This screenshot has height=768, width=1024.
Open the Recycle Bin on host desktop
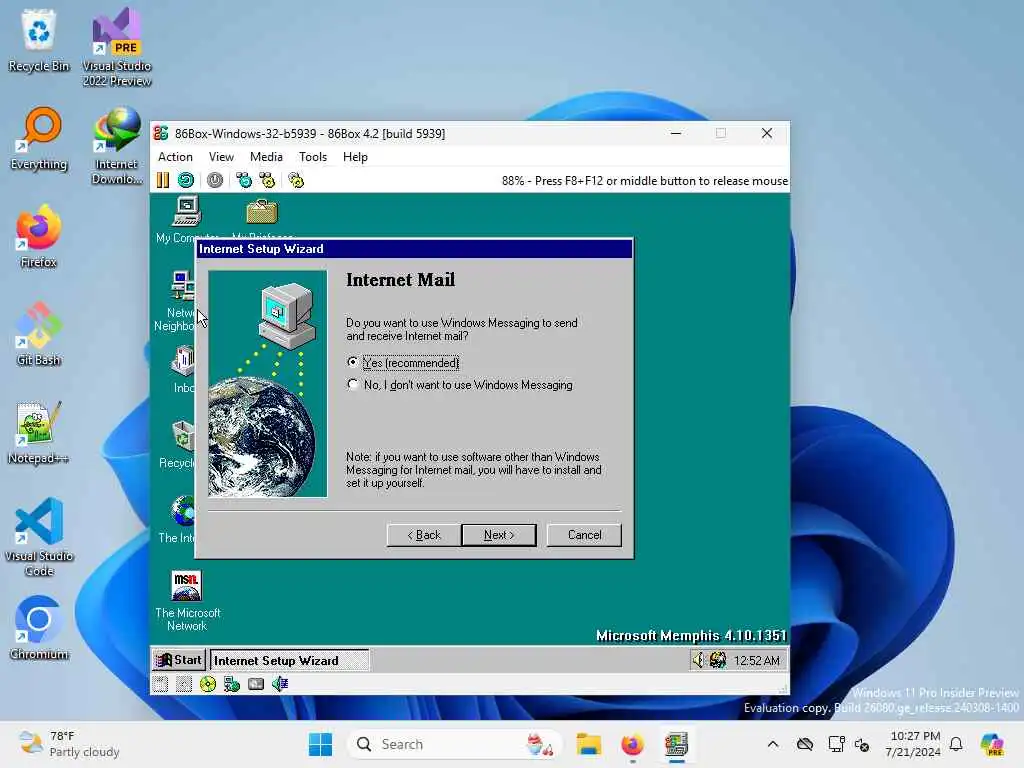(39, 40)
